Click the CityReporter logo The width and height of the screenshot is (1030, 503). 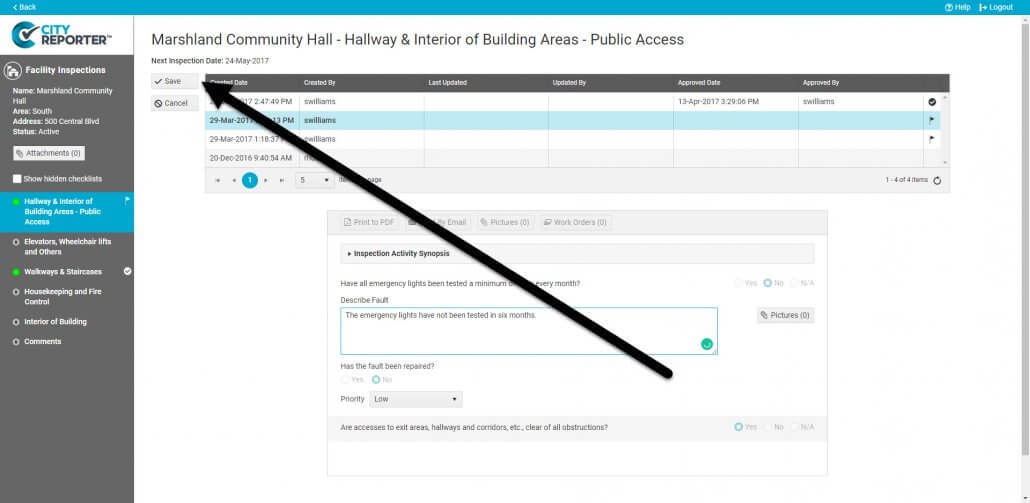pos(62,37)
